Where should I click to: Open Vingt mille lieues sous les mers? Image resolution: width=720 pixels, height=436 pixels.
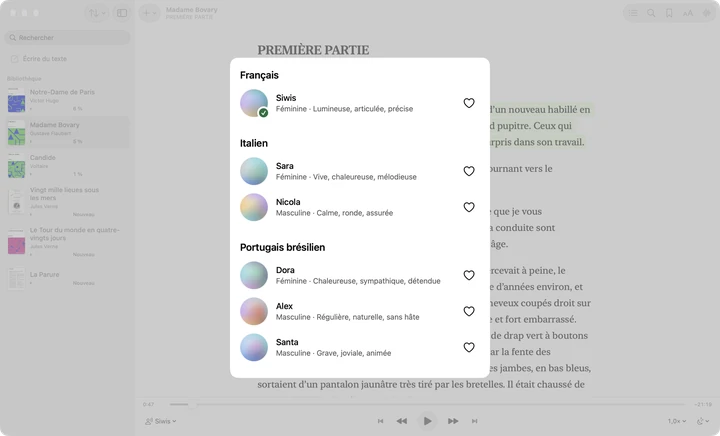(x=68, y=201)
